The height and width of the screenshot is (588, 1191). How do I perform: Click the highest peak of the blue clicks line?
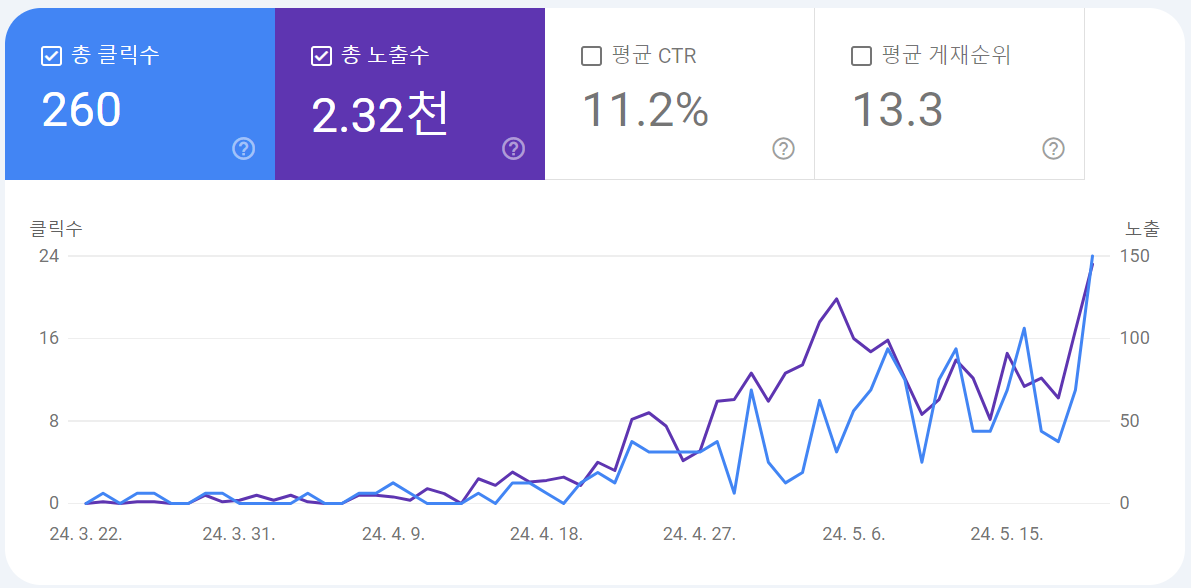pos(1092,258)
